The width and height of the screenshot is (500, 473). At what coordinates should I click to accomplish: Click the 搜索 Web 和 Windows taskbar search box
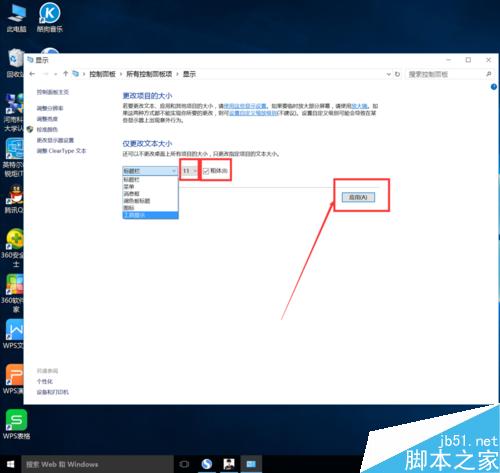click(97, 464)
